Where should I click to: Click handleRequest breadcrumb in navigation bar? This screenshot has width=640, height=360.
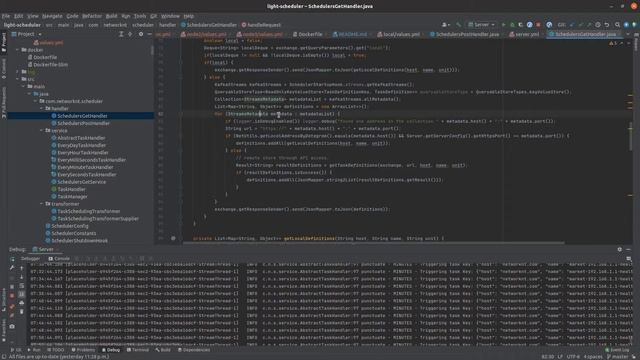click(261, 25)
